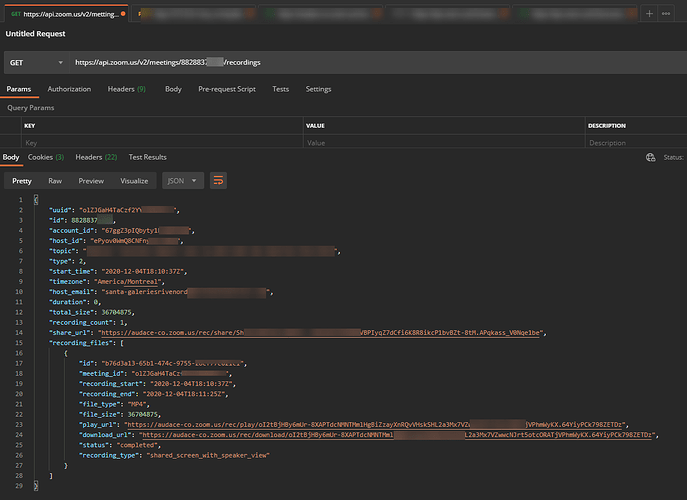687x500 pixels.
Task: View the Test Results tab
Action: coord(148,157)
